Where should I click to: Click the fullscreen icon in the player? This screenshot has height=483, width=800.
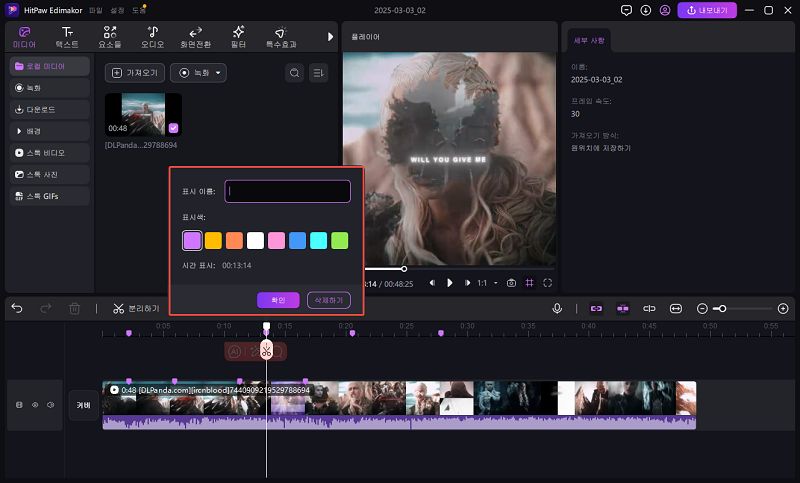547,283
